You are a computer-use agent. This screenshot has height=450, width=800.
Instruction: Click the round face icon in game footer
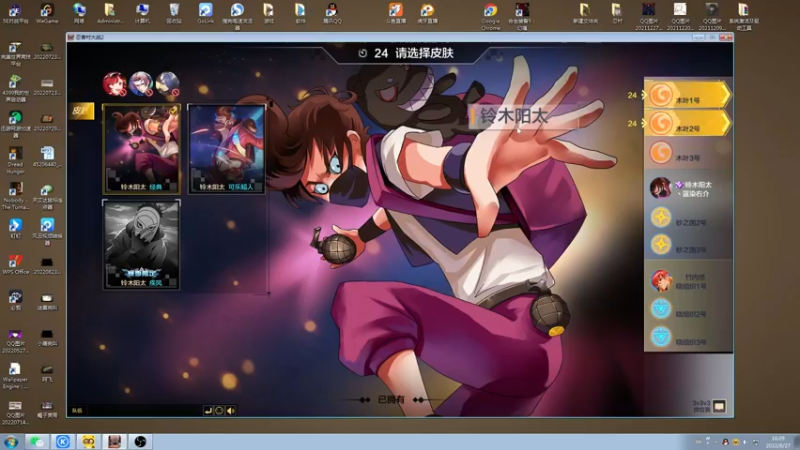click(x=219, y=410)
